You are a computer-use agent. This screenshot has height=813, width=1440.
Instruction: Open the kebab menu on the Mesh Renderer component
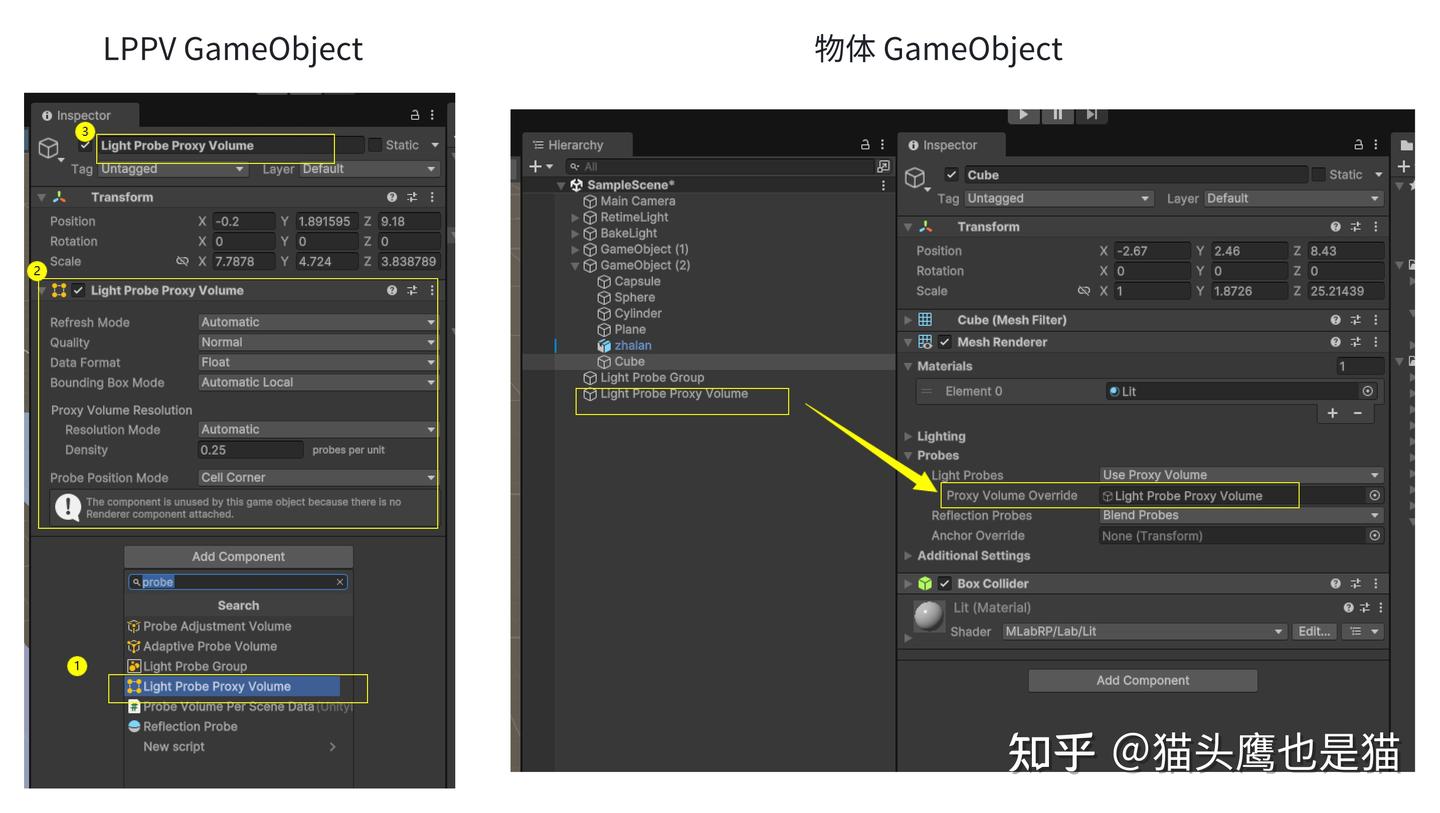pos(1375,341)
